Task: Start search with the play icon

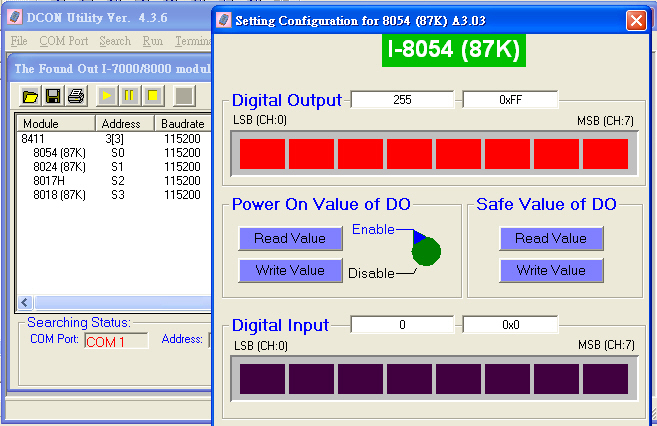Action: (107, 96)
